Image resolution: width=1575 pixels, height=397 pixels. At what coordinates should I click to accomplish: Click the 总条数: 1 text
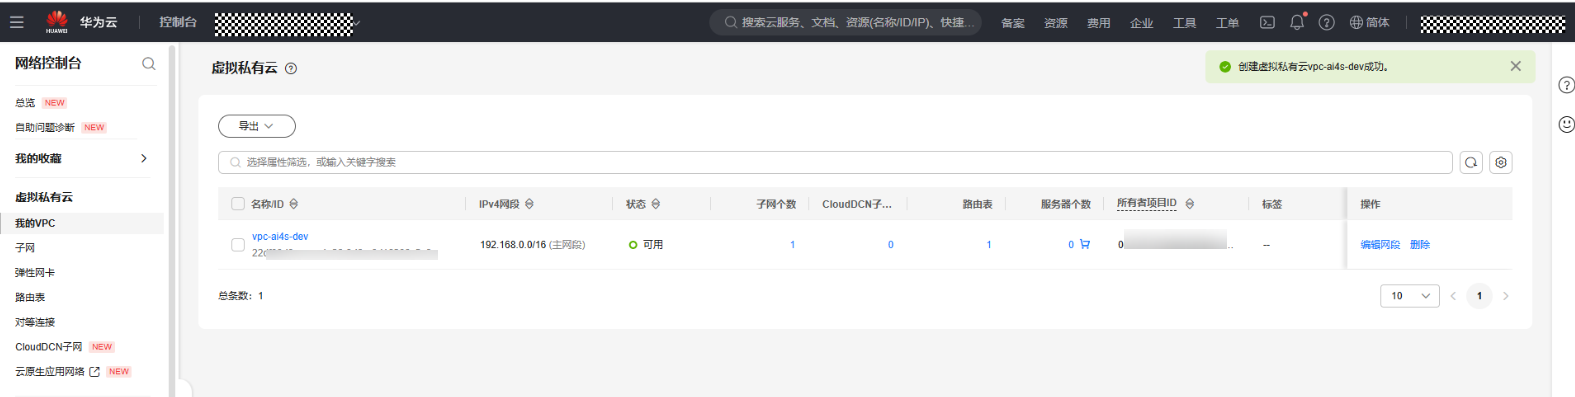[x=241, y=296]
